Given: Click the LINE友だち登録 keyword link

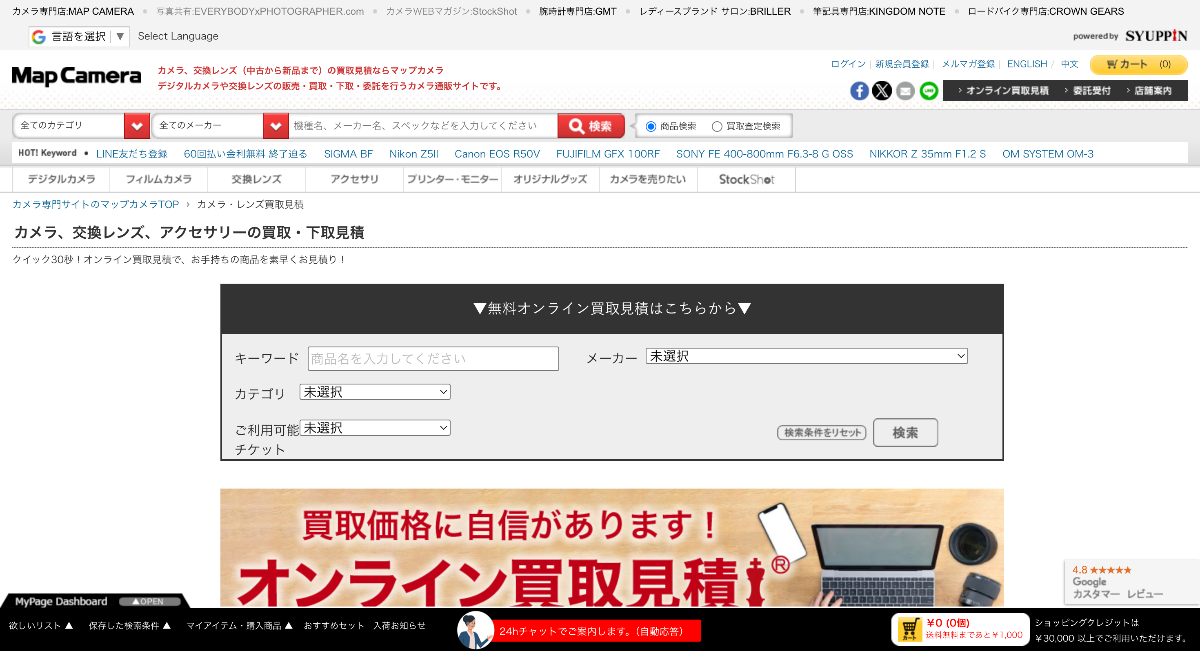Looking at the screenshot, I should [132, 154].
